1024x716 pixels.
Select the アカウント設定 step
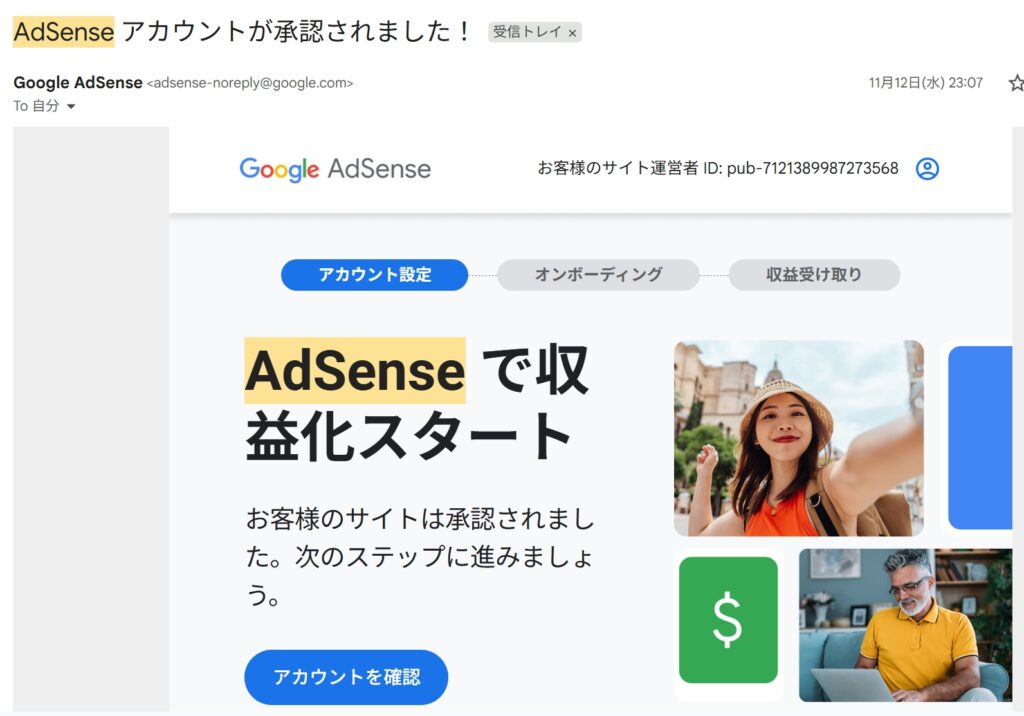pos(374,274)
